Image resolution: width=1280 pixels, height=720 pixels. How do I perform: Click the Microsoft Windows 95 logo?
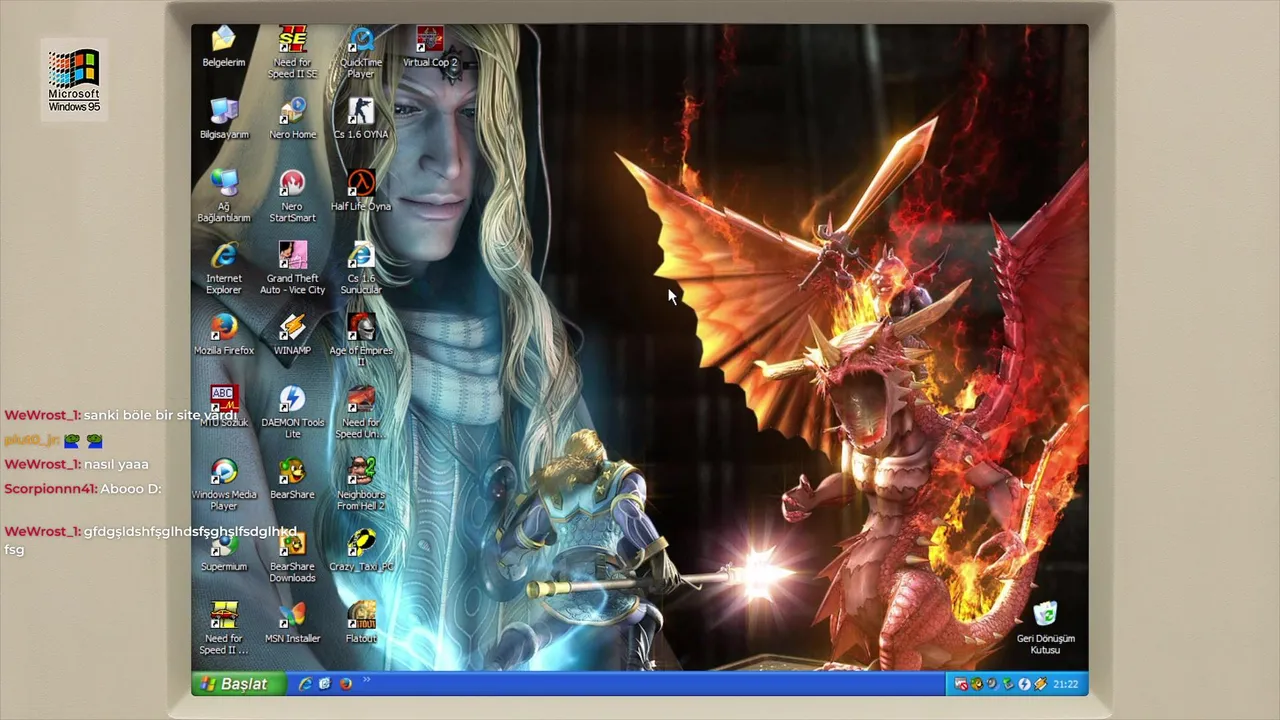[x=74, y=80]
